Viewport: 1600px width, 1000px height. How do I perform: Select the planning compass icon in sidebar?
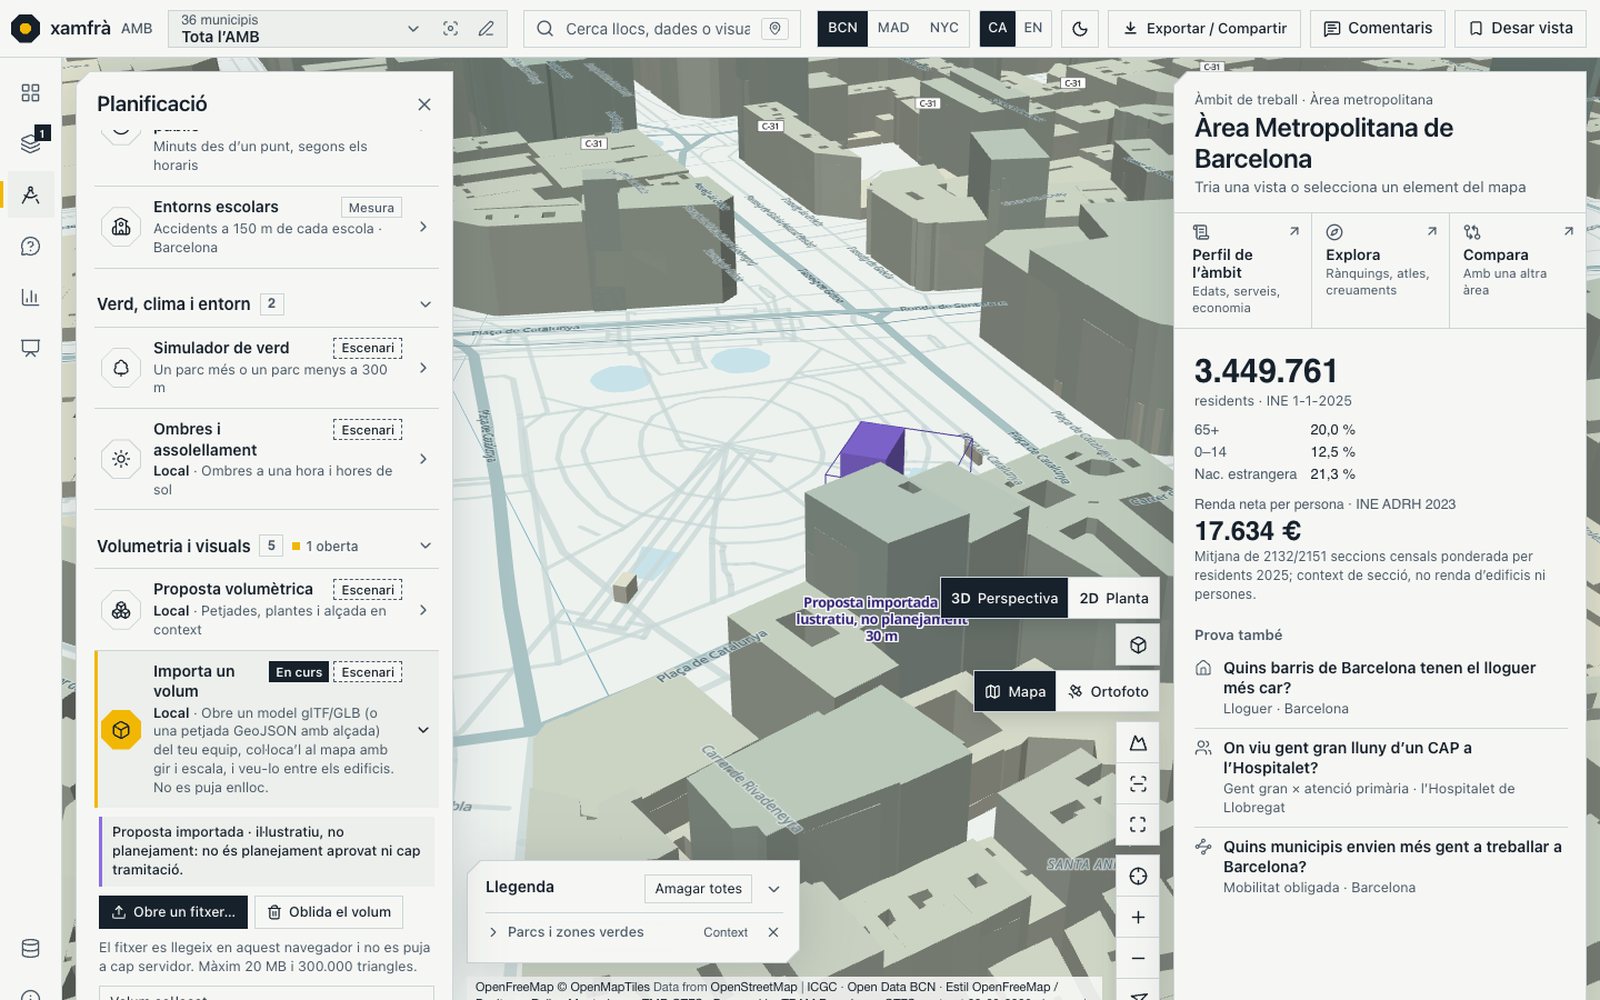point(30,195)
